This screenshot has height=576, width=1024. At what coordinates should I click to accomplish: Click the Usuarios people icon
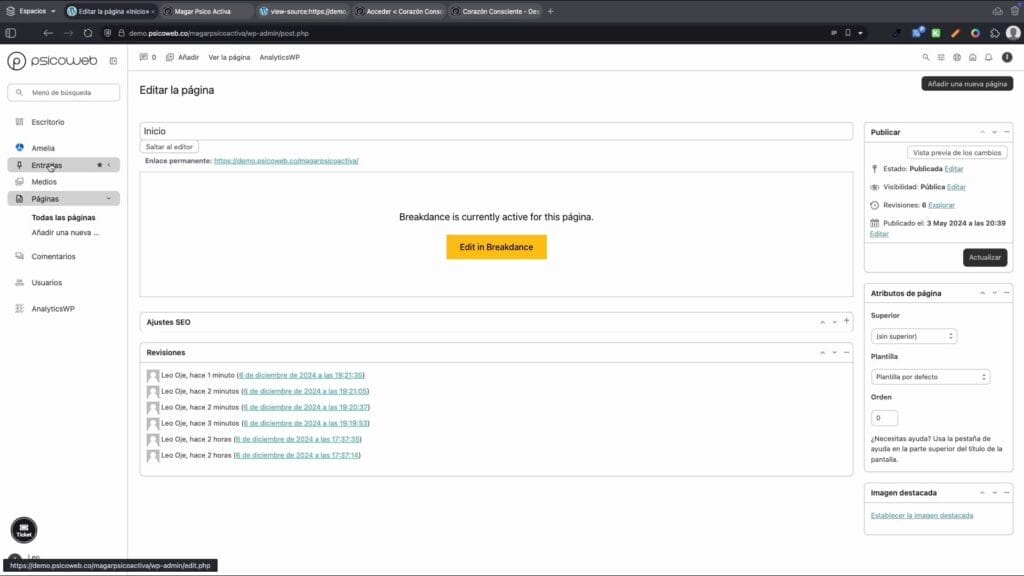(x=19, y=283)
